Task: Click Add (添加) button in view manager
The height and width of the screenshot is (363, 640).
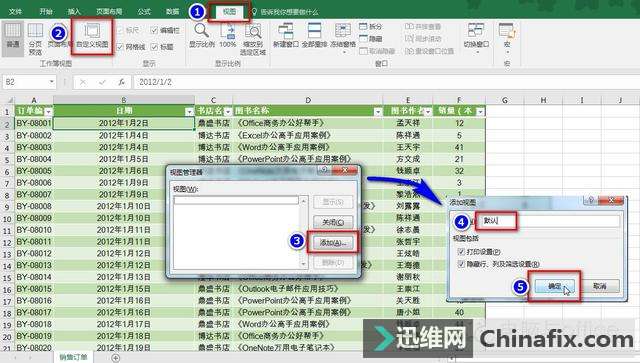Action: [x=333, y=243]
